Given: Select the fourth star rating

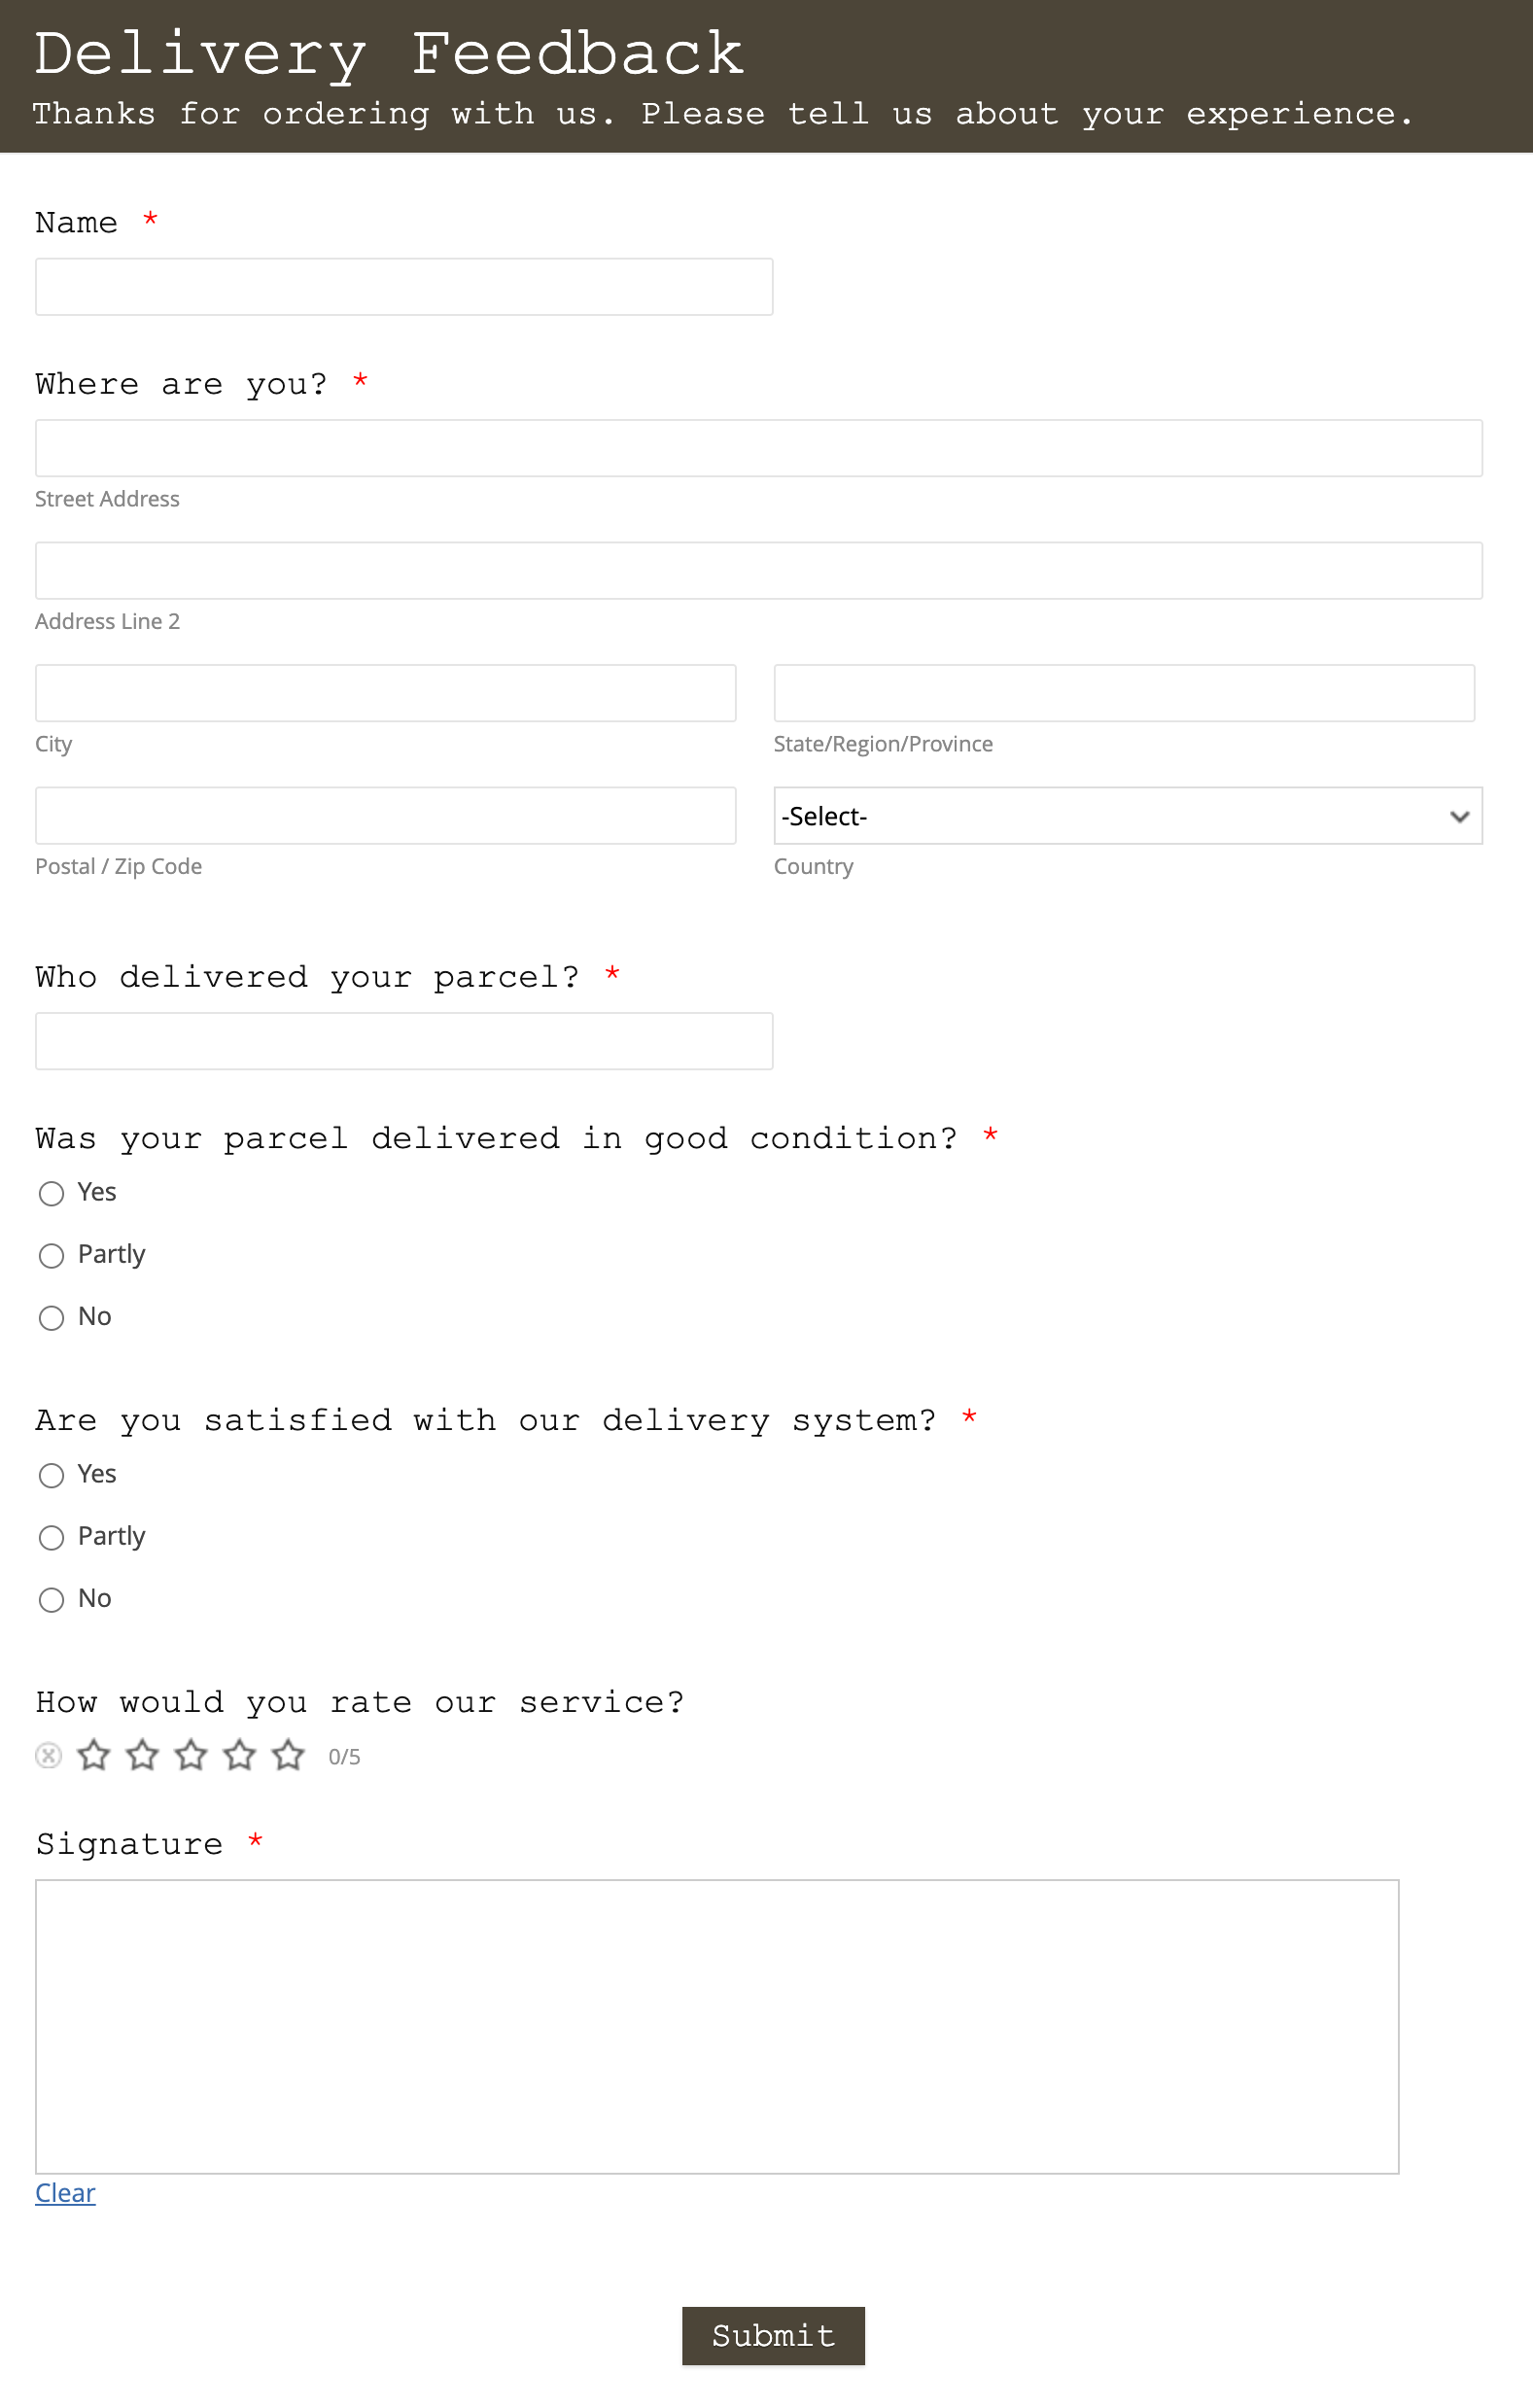Looking at the screenshot, I should (239, 1755).
